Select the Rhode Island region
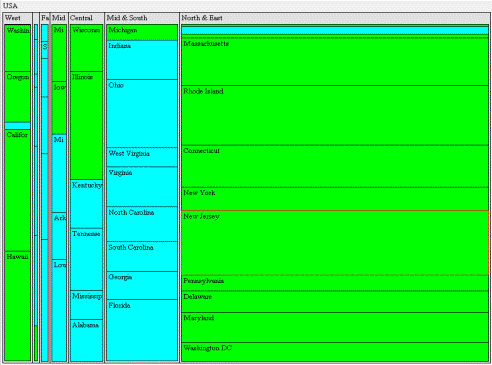Screen dimensions: 492x365 [x=335, y=115]
